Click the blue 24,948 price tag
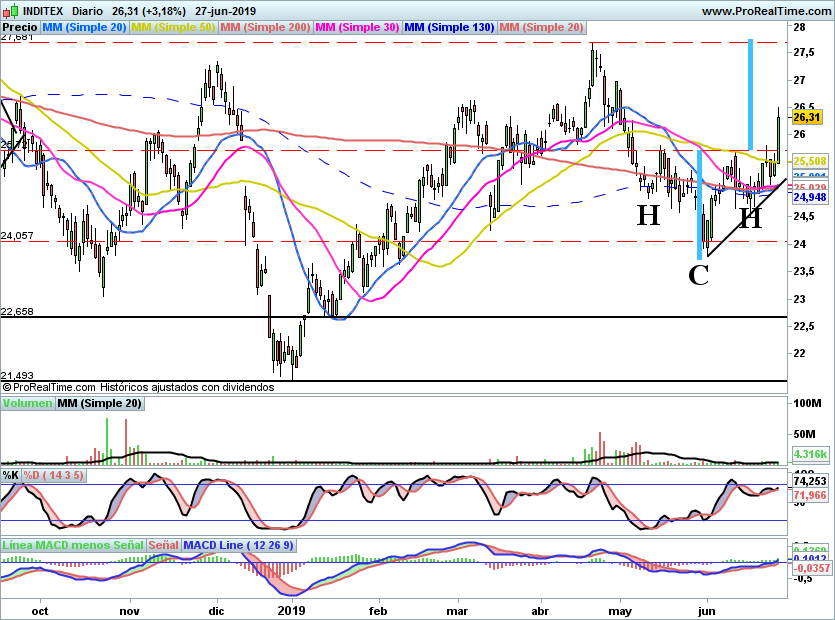The height and width of the screenshot is (620, 835). (x=810, y=197)
